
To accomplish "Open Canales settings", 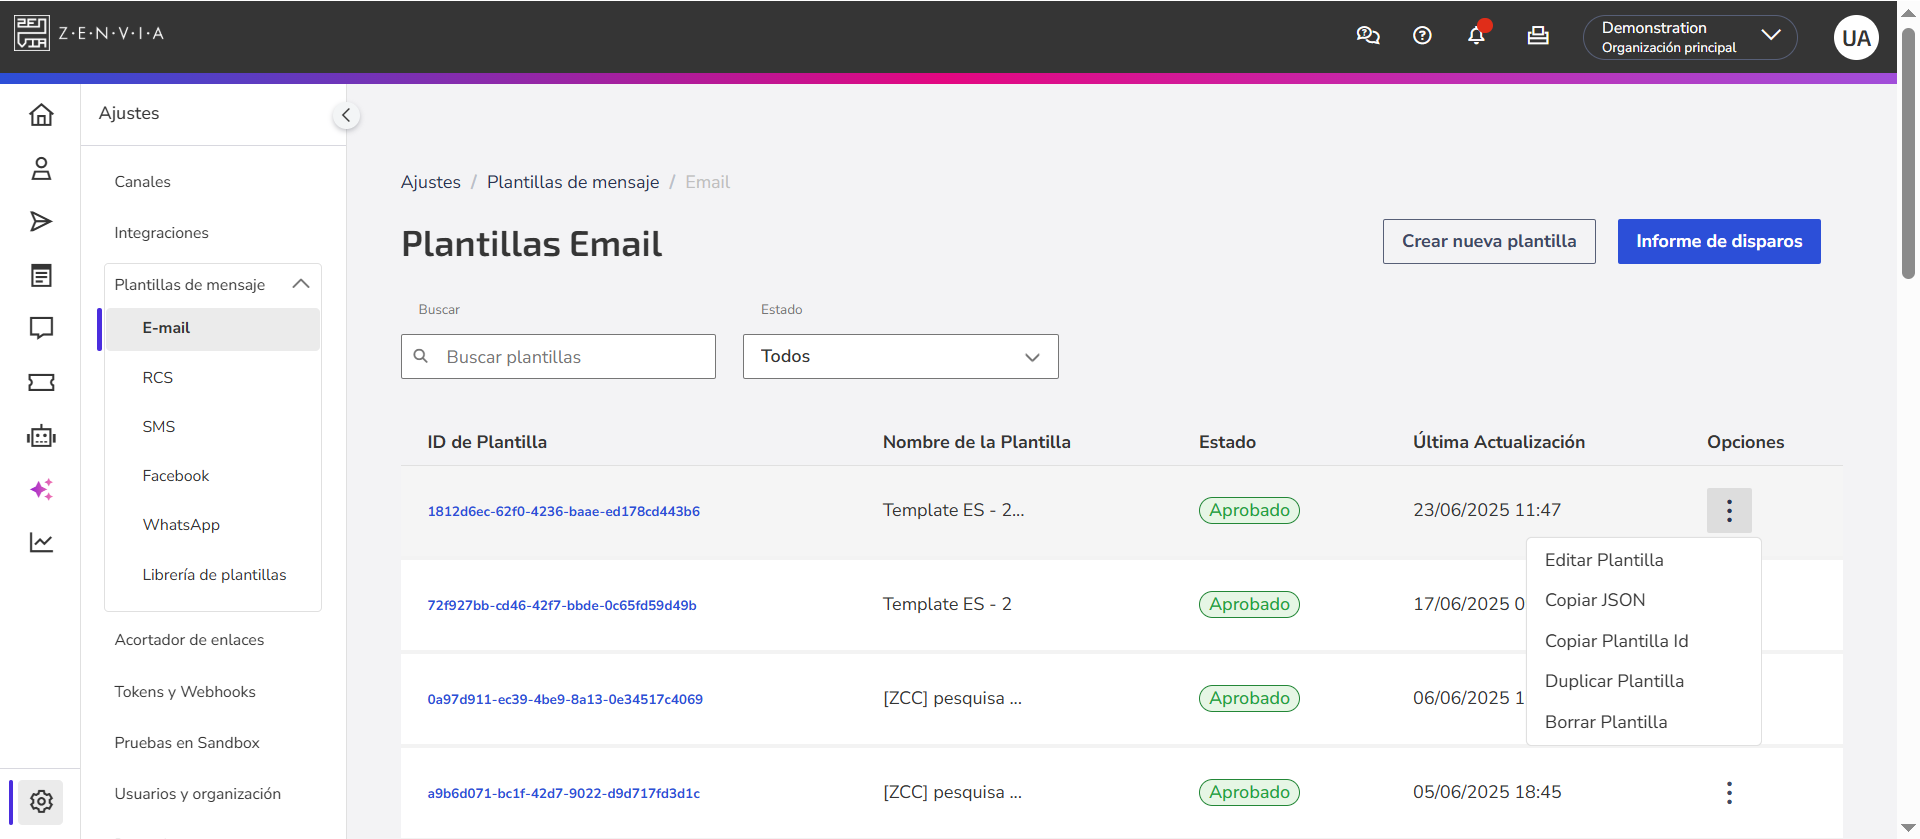I will point(142,182).
